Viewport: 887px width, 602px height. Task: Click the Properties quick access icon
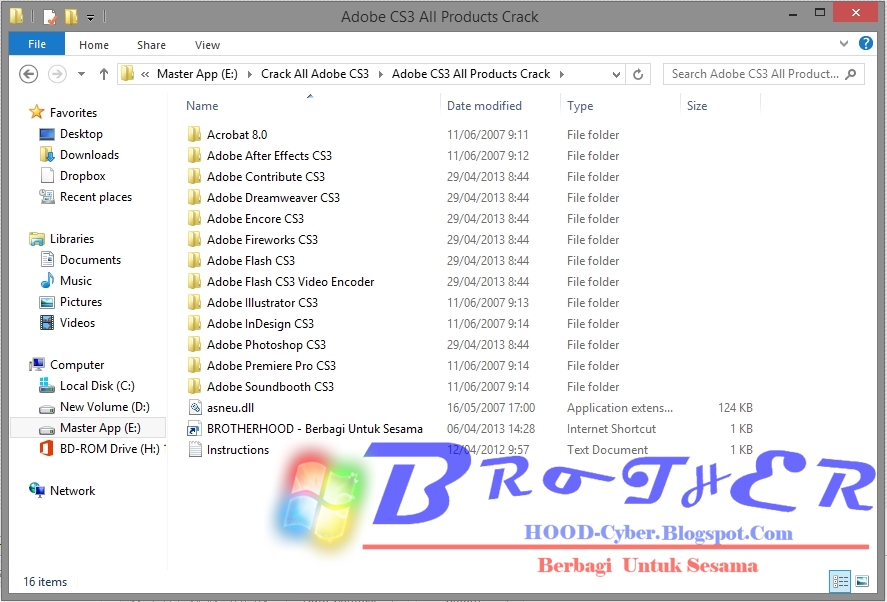click(50, 17)
